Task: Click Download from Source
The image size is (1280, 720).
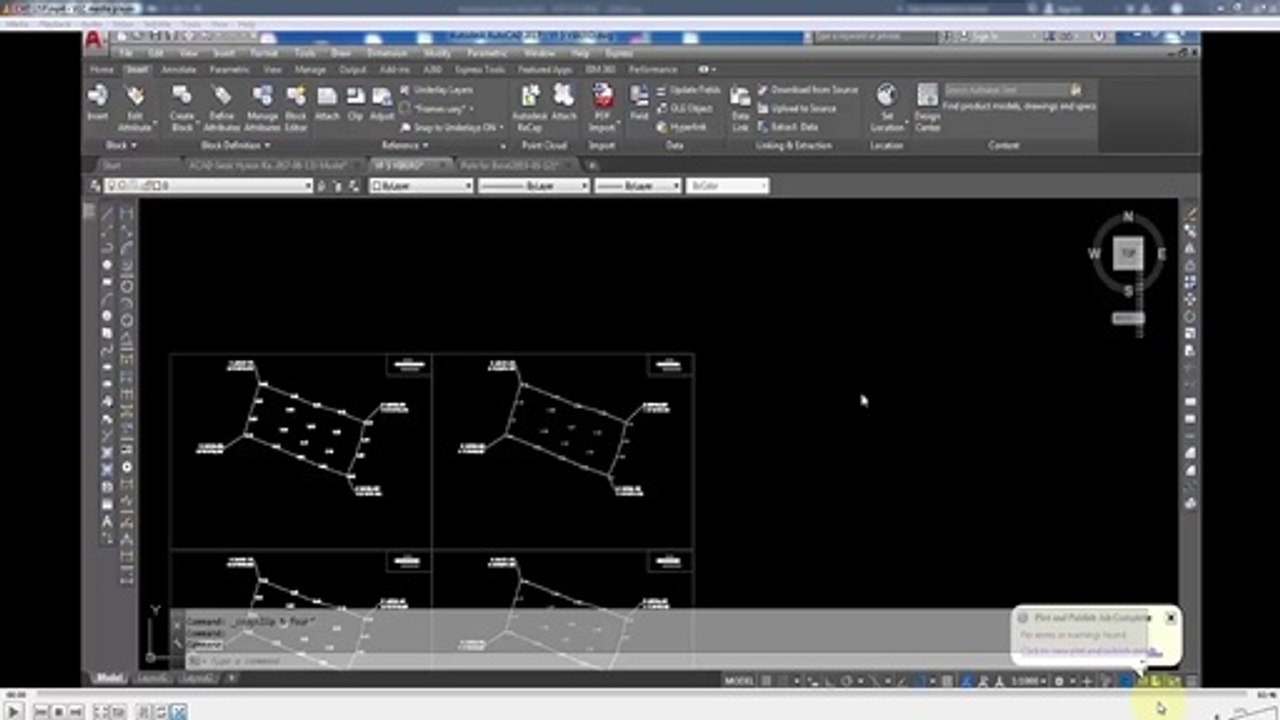Action: coord(808,90)
